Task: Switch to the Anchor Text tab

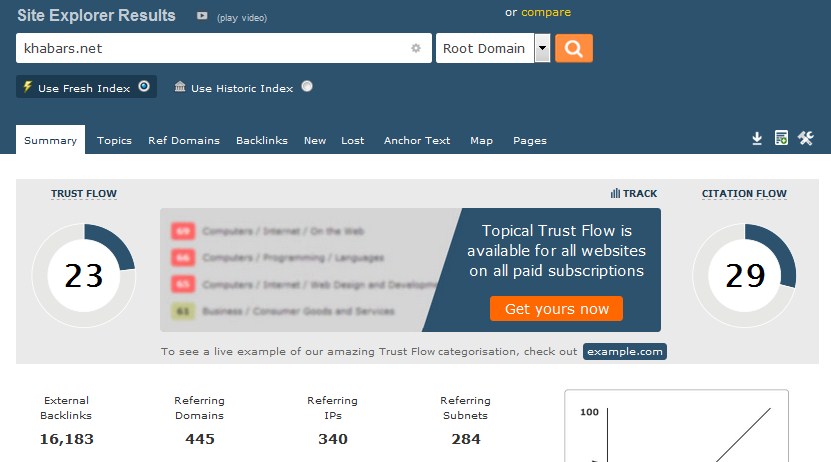Action: [x=417, y=140]
